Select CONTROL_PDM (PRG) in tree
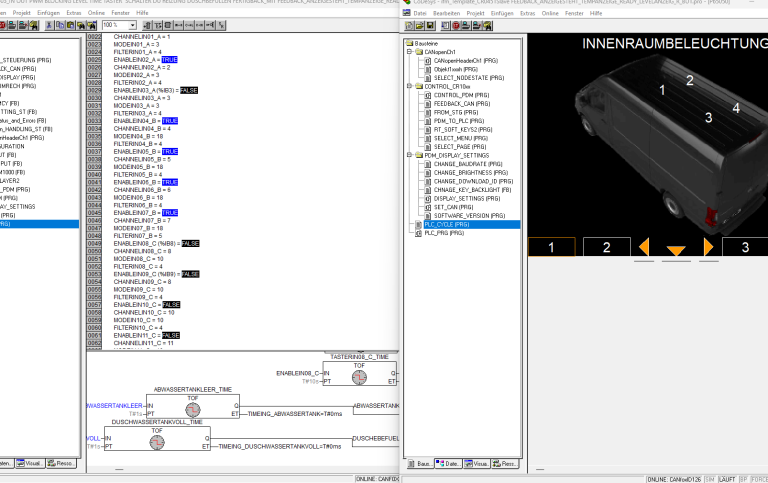 coord(461,95)
